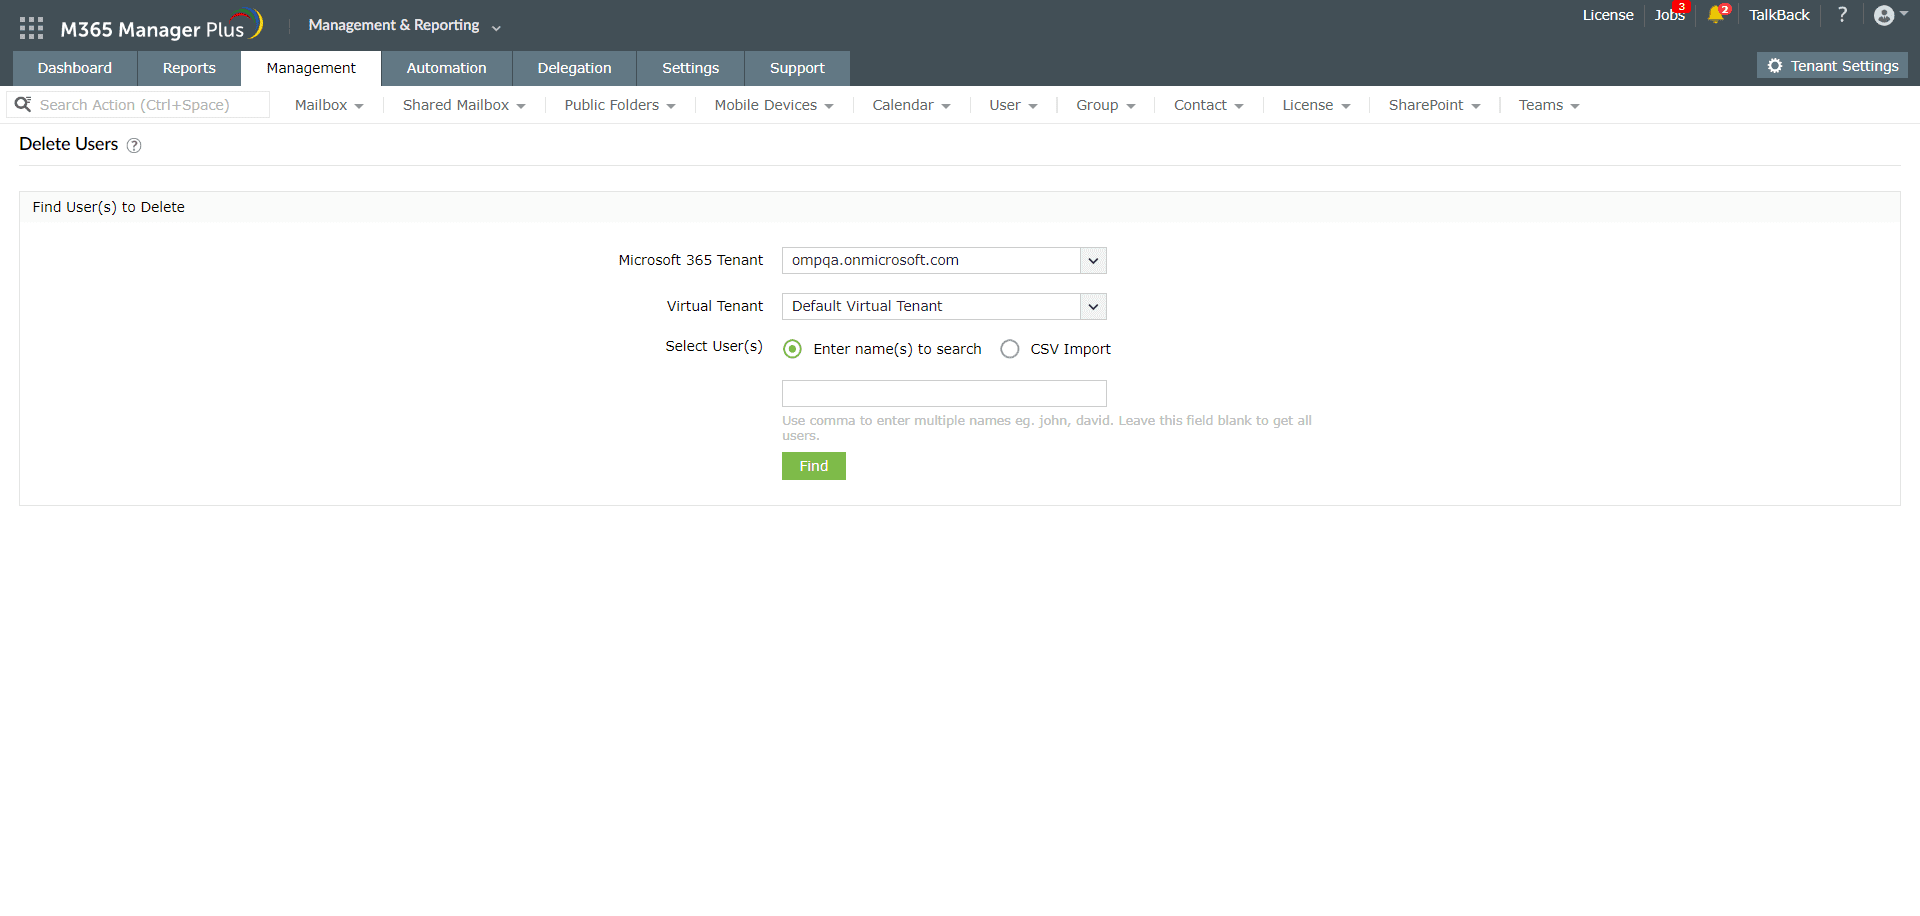Expand the License submenu

point(1316,105)
